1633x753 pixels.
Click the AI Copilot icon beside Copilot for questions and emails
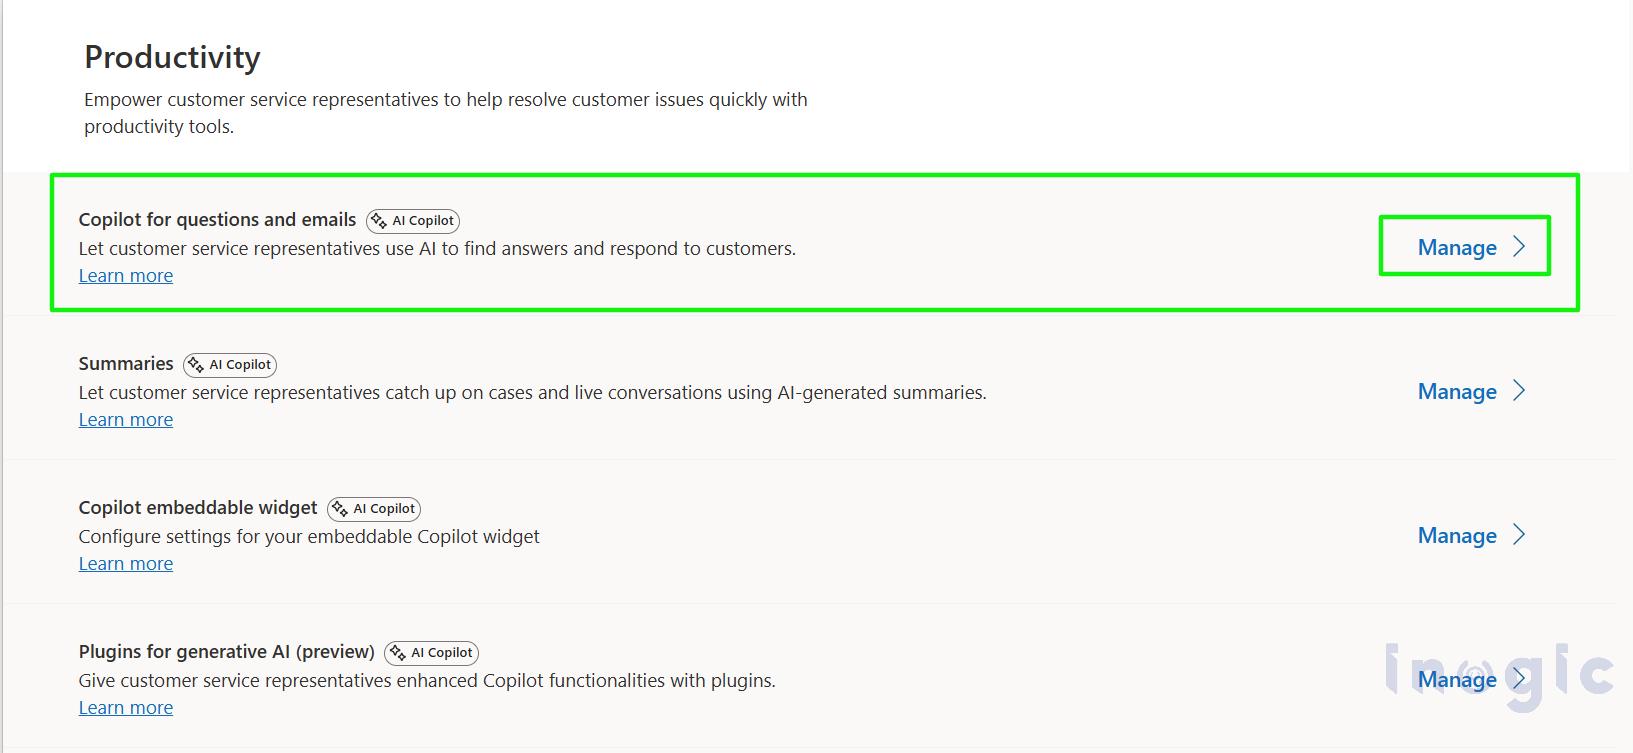(412, 220)
